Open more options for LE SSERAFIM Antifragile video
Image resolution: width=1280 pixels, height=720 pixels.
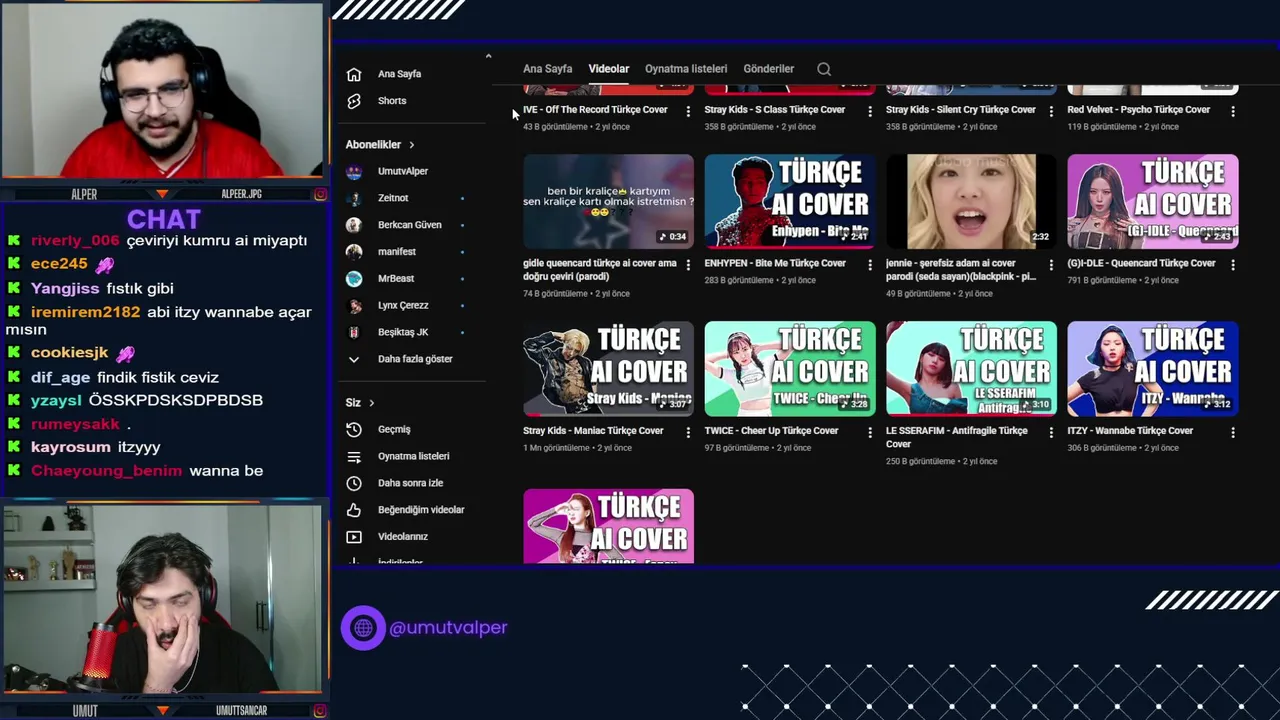(x=1051, y=432)
